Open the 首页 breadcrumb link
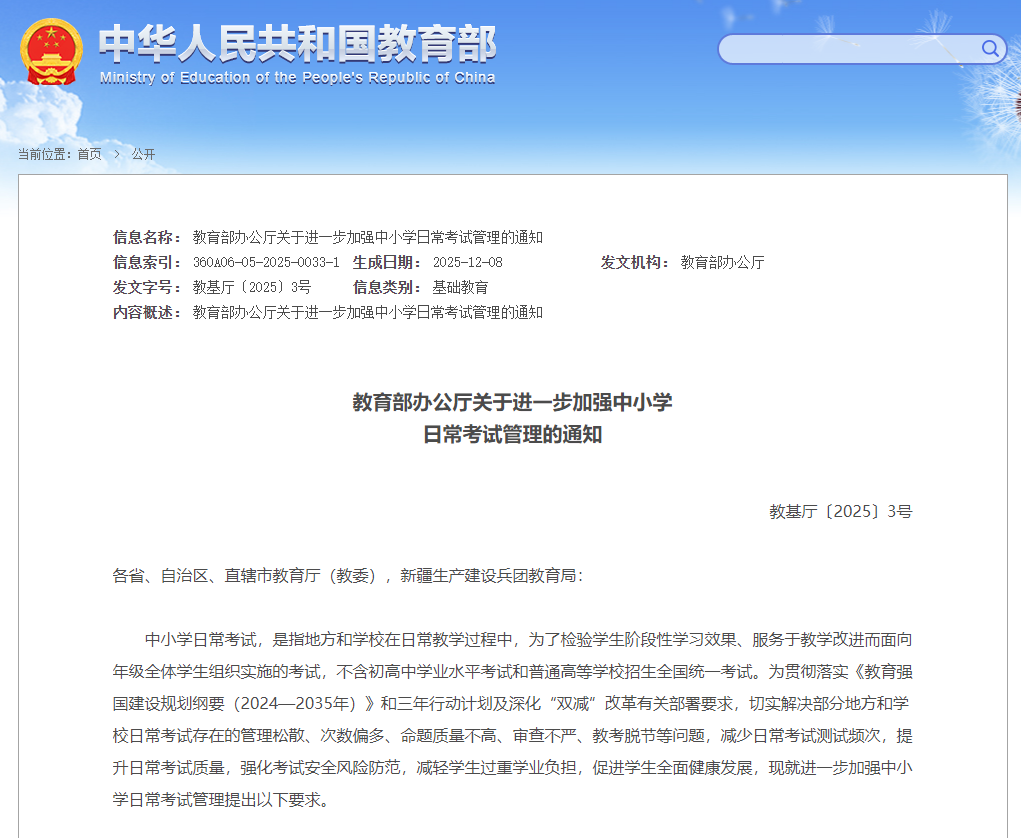 (89, 154)
